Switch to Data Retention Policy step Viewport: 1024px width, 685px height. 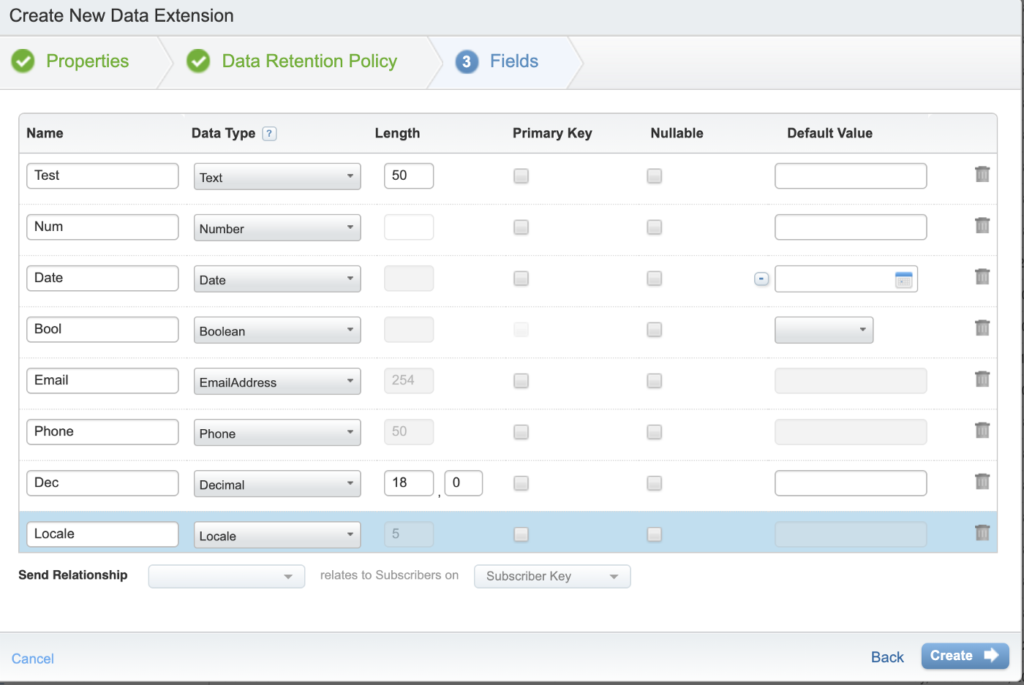(x=309, y=61)
